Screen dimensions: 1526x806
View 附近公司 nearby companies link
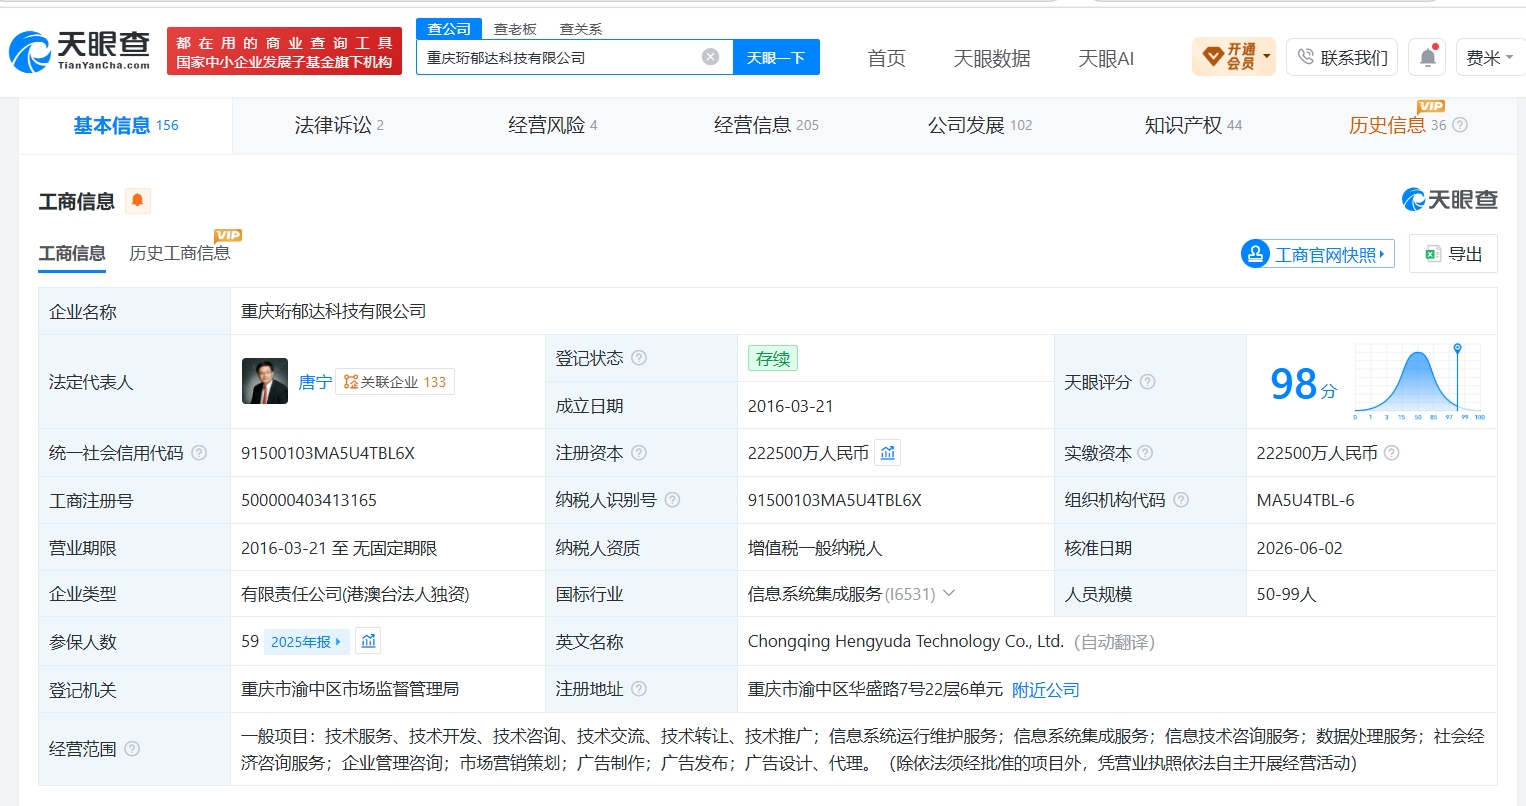click(x=1046, y=690)
